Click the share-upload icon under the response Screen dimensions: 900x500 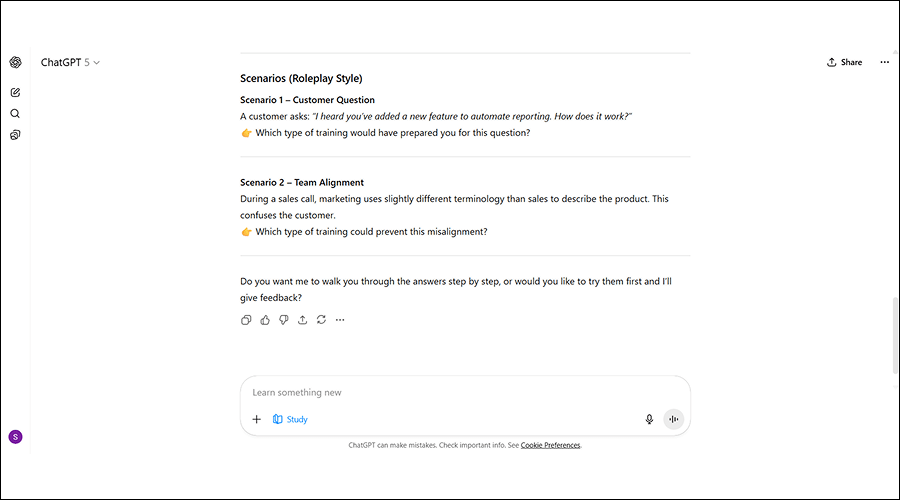302,320
